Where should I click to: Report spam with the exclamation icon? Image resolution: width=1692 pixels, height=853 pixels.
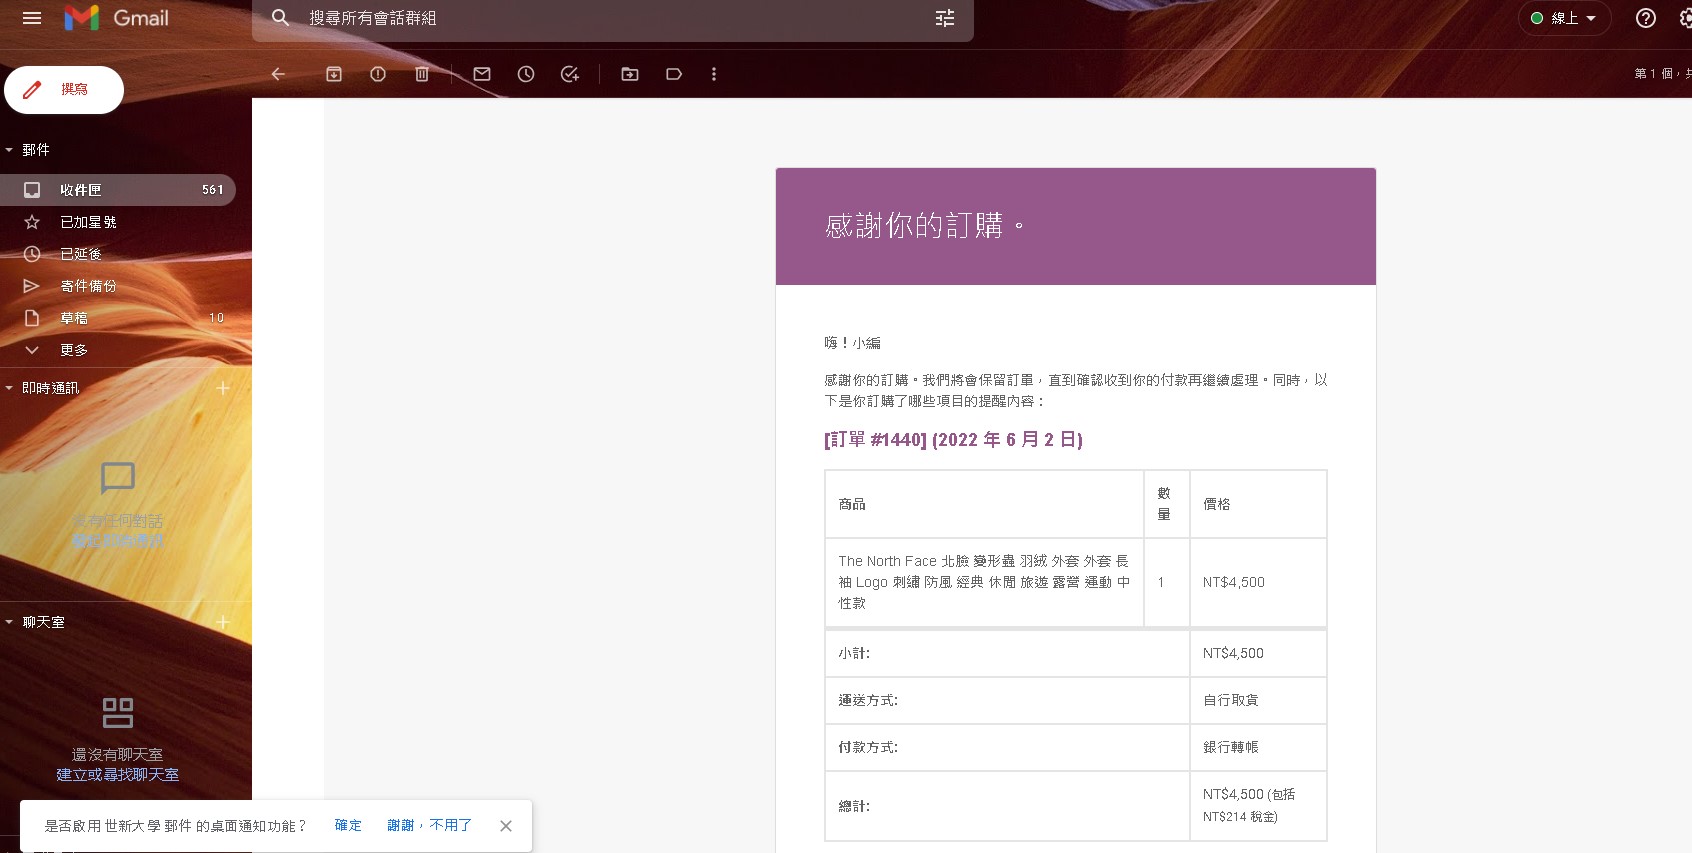click(378, 74)
